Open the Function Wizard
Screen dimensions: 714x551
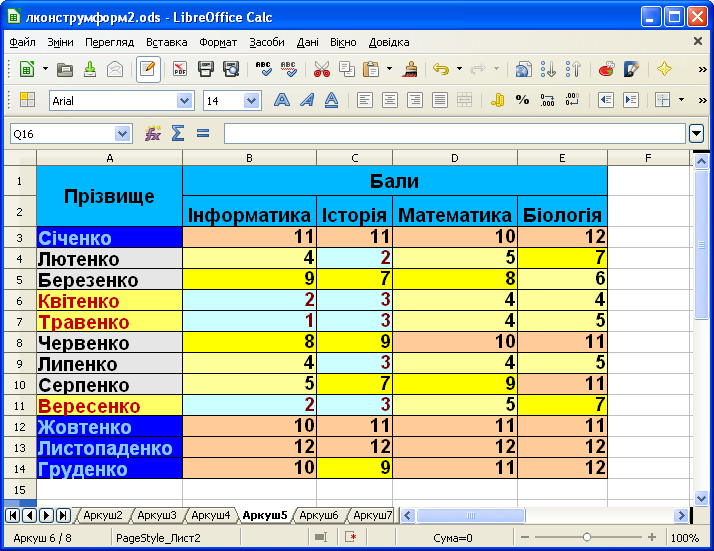click(153, 133)
